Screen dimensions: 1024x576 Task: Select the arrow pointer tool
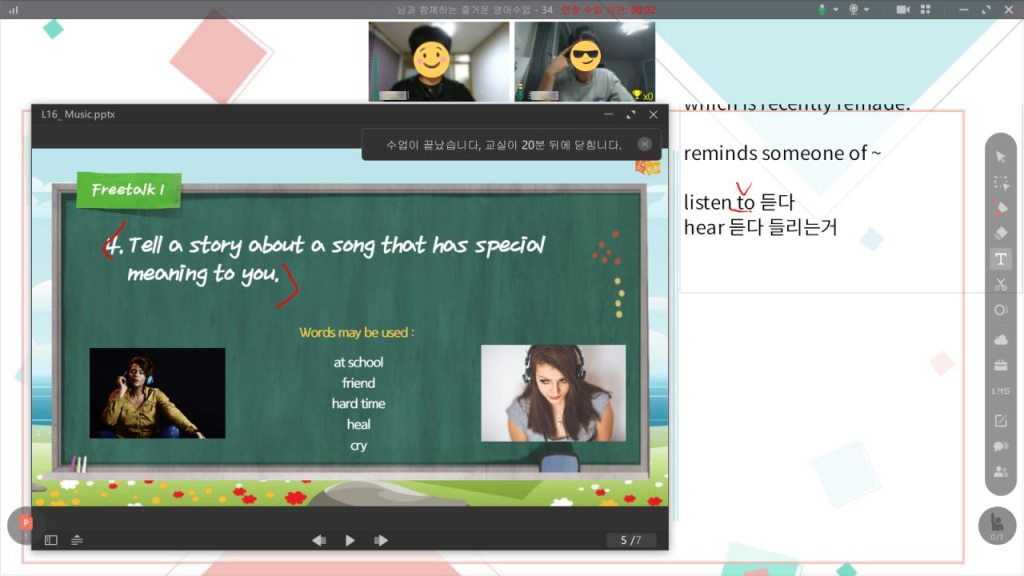coord(1000,157)
